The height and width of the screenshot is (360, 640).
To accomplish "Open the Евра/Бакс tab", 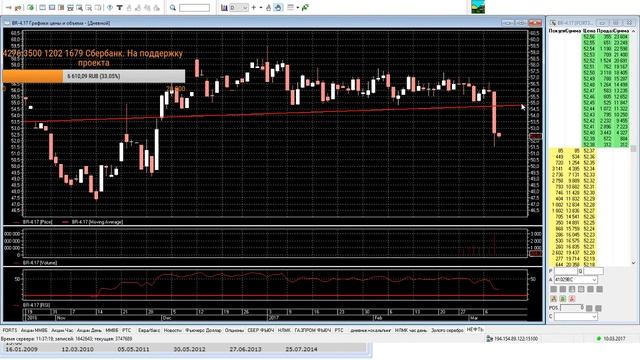I will click(x=149, y=330).
